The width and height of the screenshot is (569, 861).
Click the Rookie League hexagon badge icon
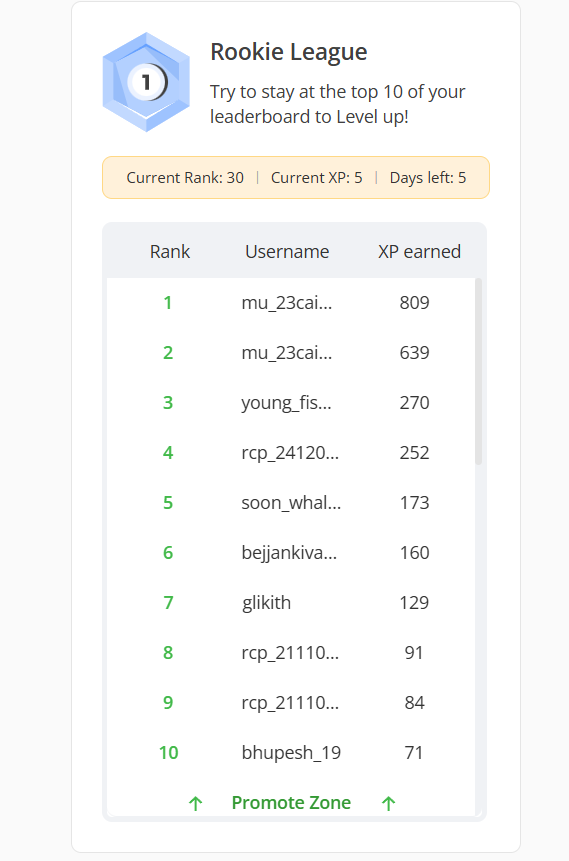coord(146,82)
